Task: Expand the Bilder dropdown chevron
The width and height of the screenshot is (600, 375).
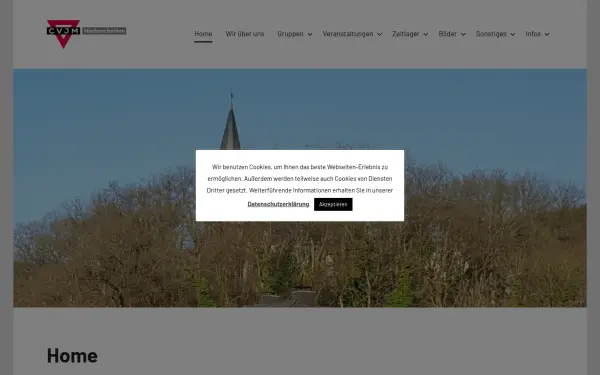Action: coord(463,34)
